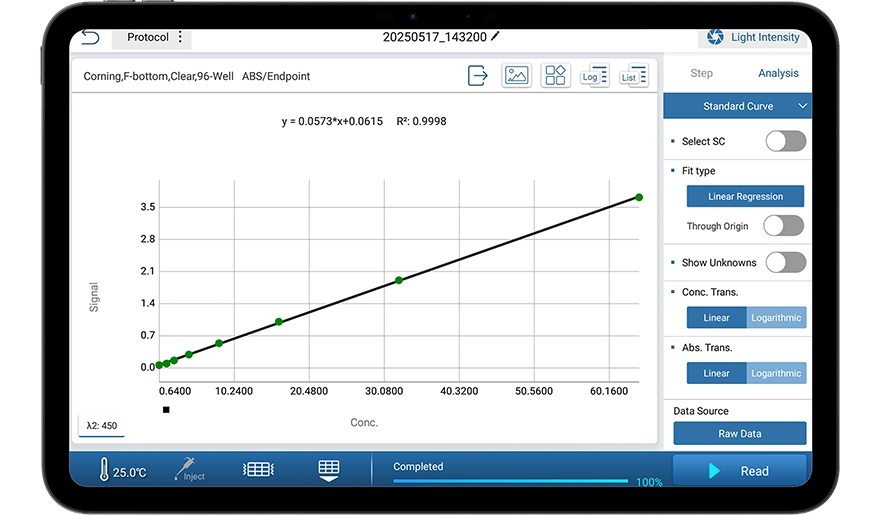Click the plate eject icon
Image resolution: width=880 pixels, height=515 pixels.
click(x=328, y=470)
